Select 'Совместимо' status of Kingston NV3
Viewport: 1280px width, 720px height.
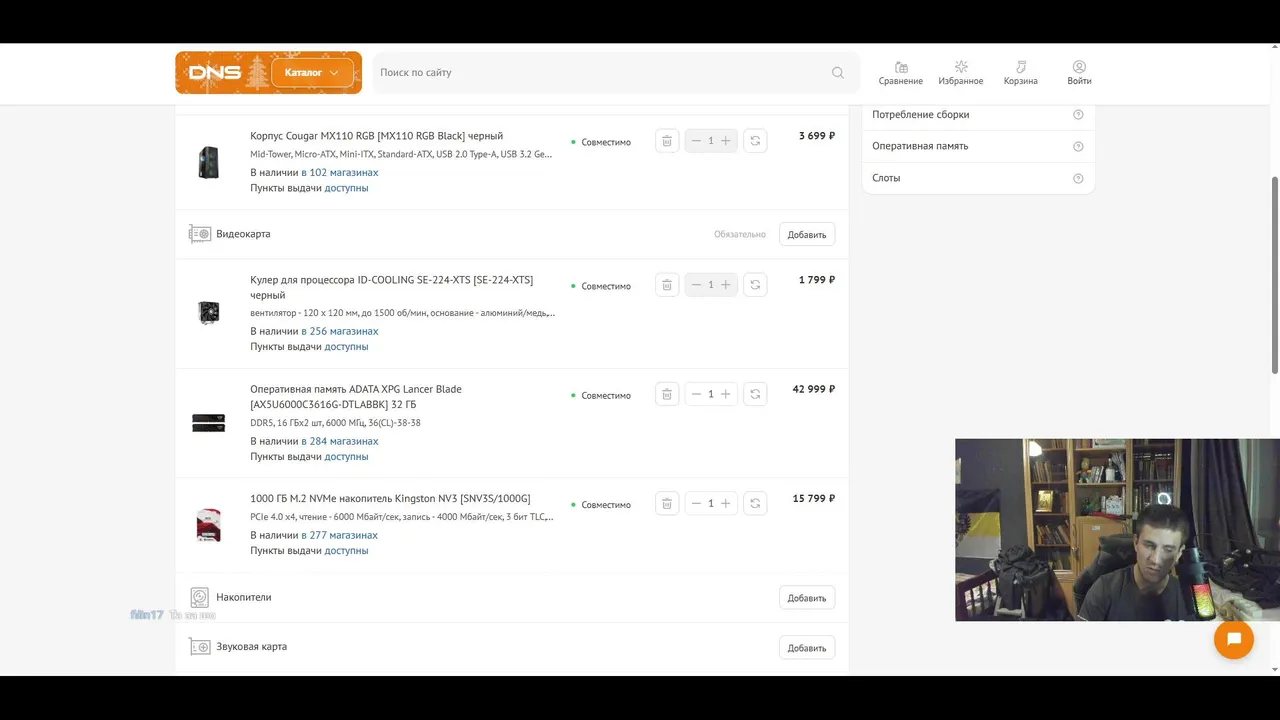[606, 505]
